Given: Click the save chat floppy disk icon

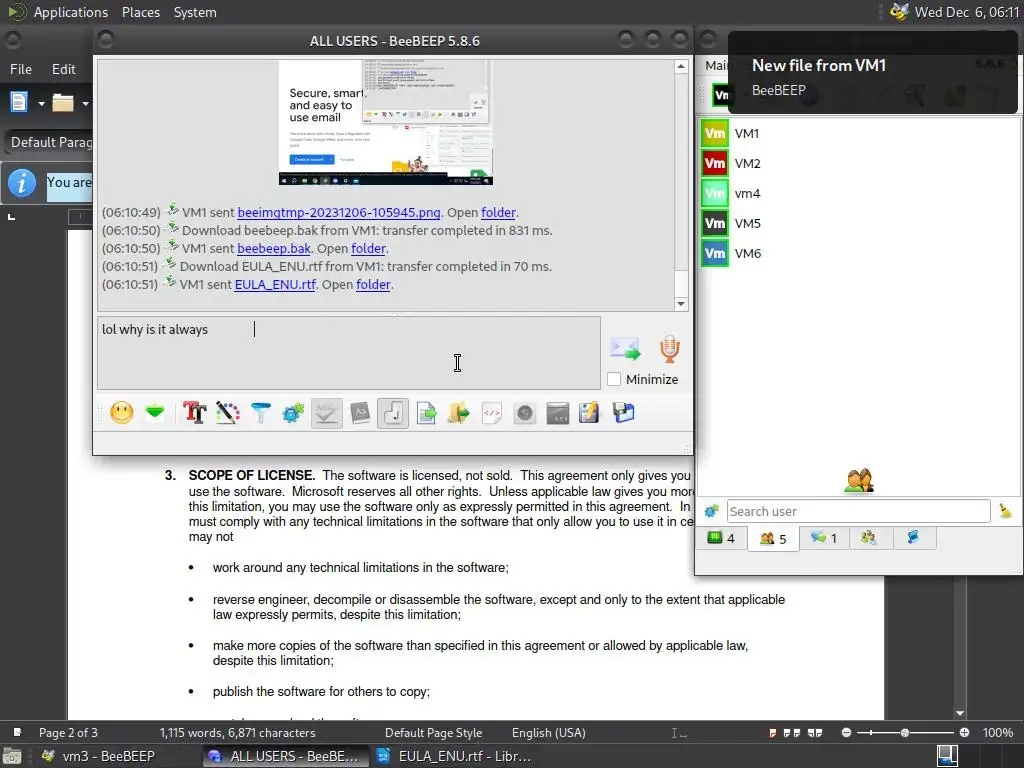Looking at the screenshot, I should click(624, 413).
